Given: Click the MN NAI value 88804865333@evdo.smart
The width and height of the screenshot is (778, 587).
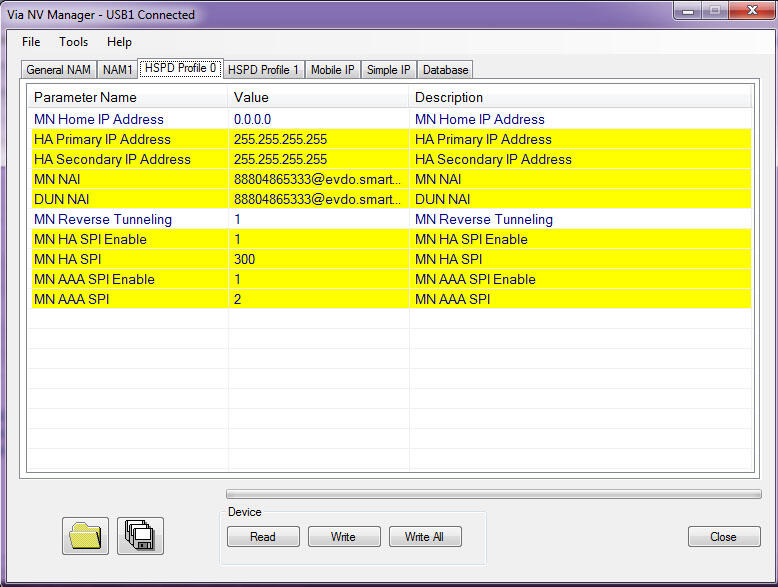Looking at the screenshot, I should pos(319,179).
